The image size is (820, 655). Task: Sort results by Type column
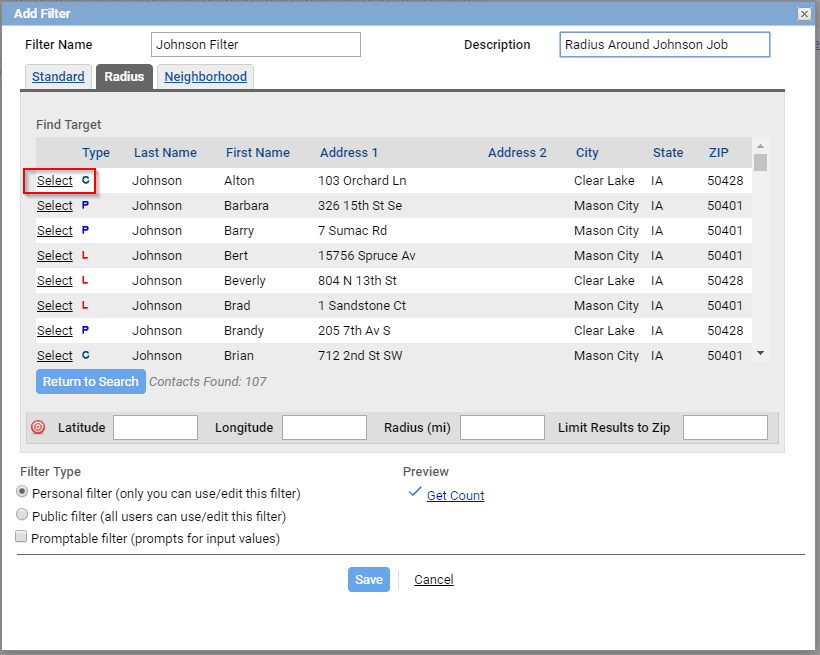pos(96,153)
